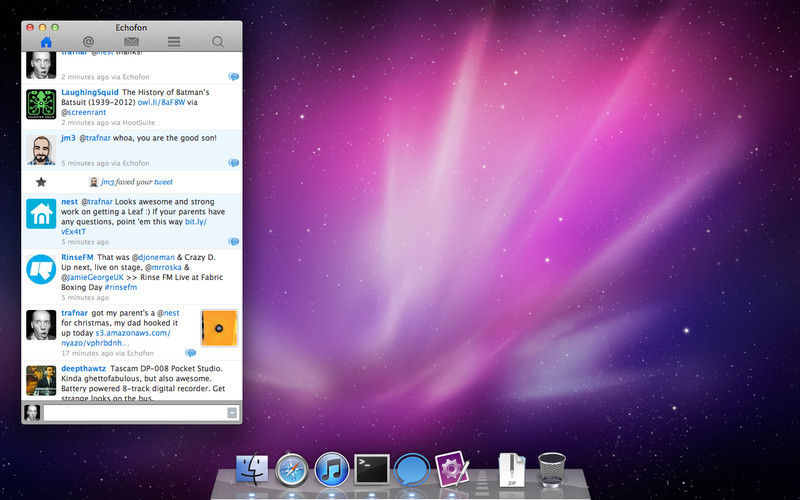
Task: Click the @nest mention in trafnar's tweet
Action: click(x=168, y=313)
